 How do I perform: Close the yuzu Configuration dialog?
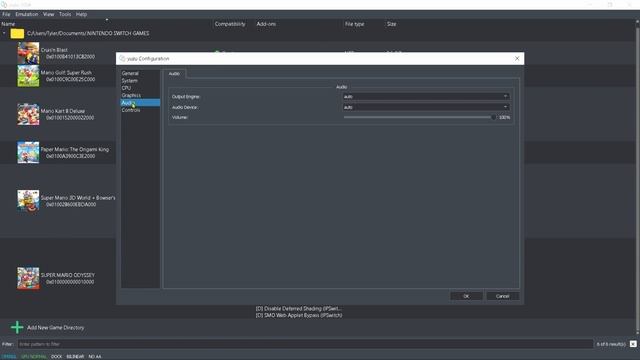click(x=517, y=59)
